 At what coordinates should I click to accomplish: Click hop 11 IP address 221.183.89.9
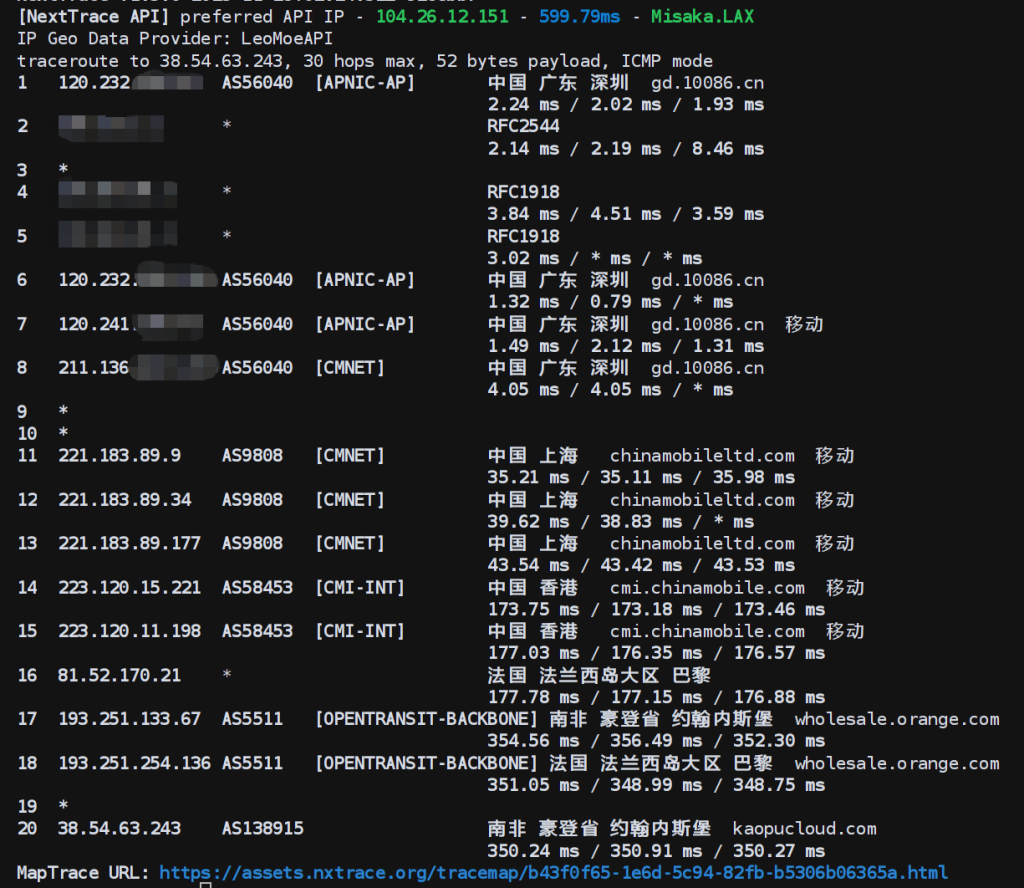pos(119,456)
